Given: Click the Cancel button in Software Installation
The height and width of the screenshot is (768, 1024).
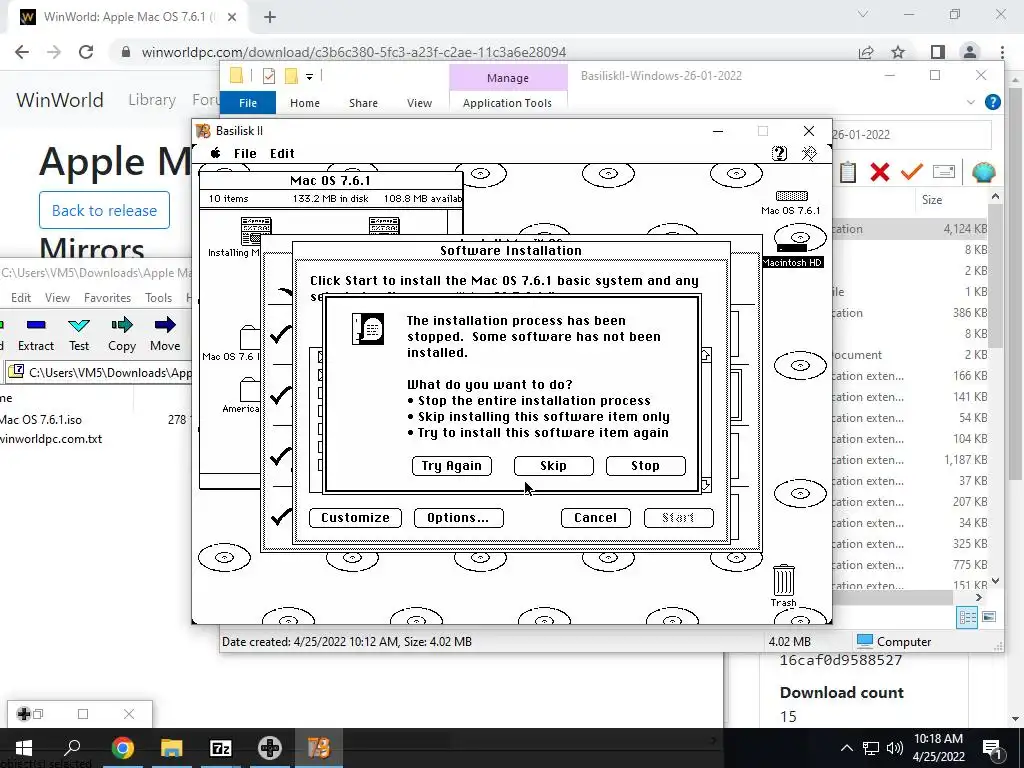Looking at the screenshot, I should [x=596, y=518].
